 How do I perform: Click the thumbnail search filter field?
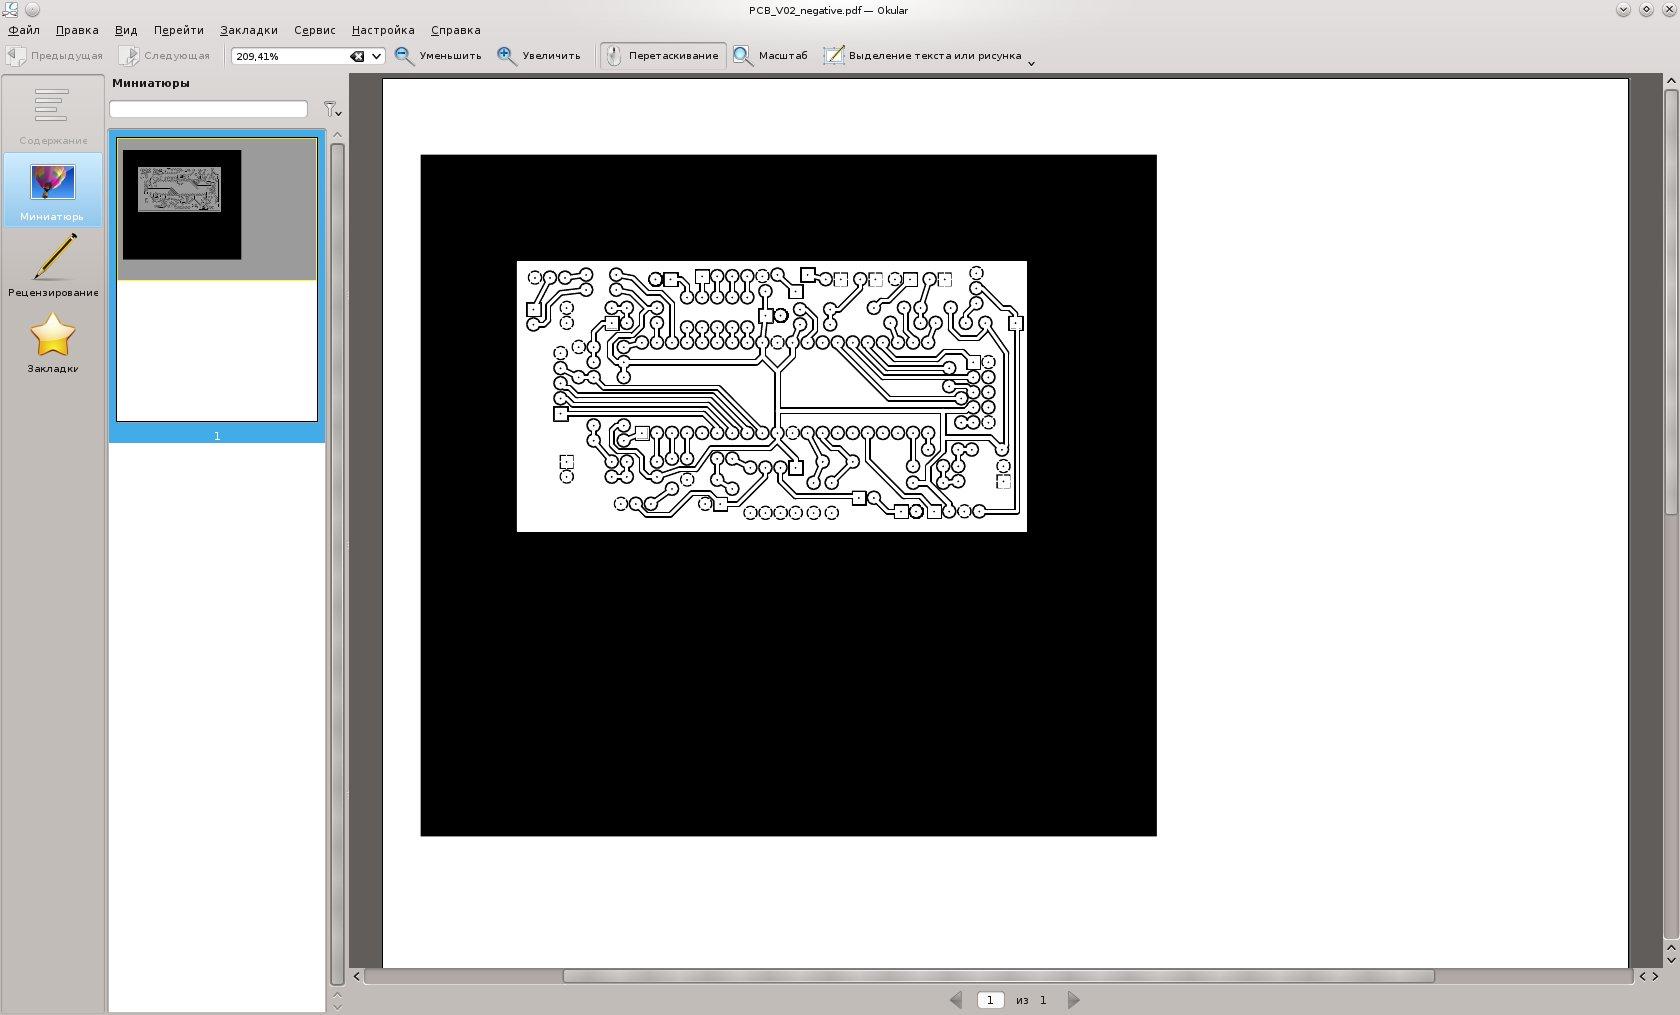coord(208,108)
